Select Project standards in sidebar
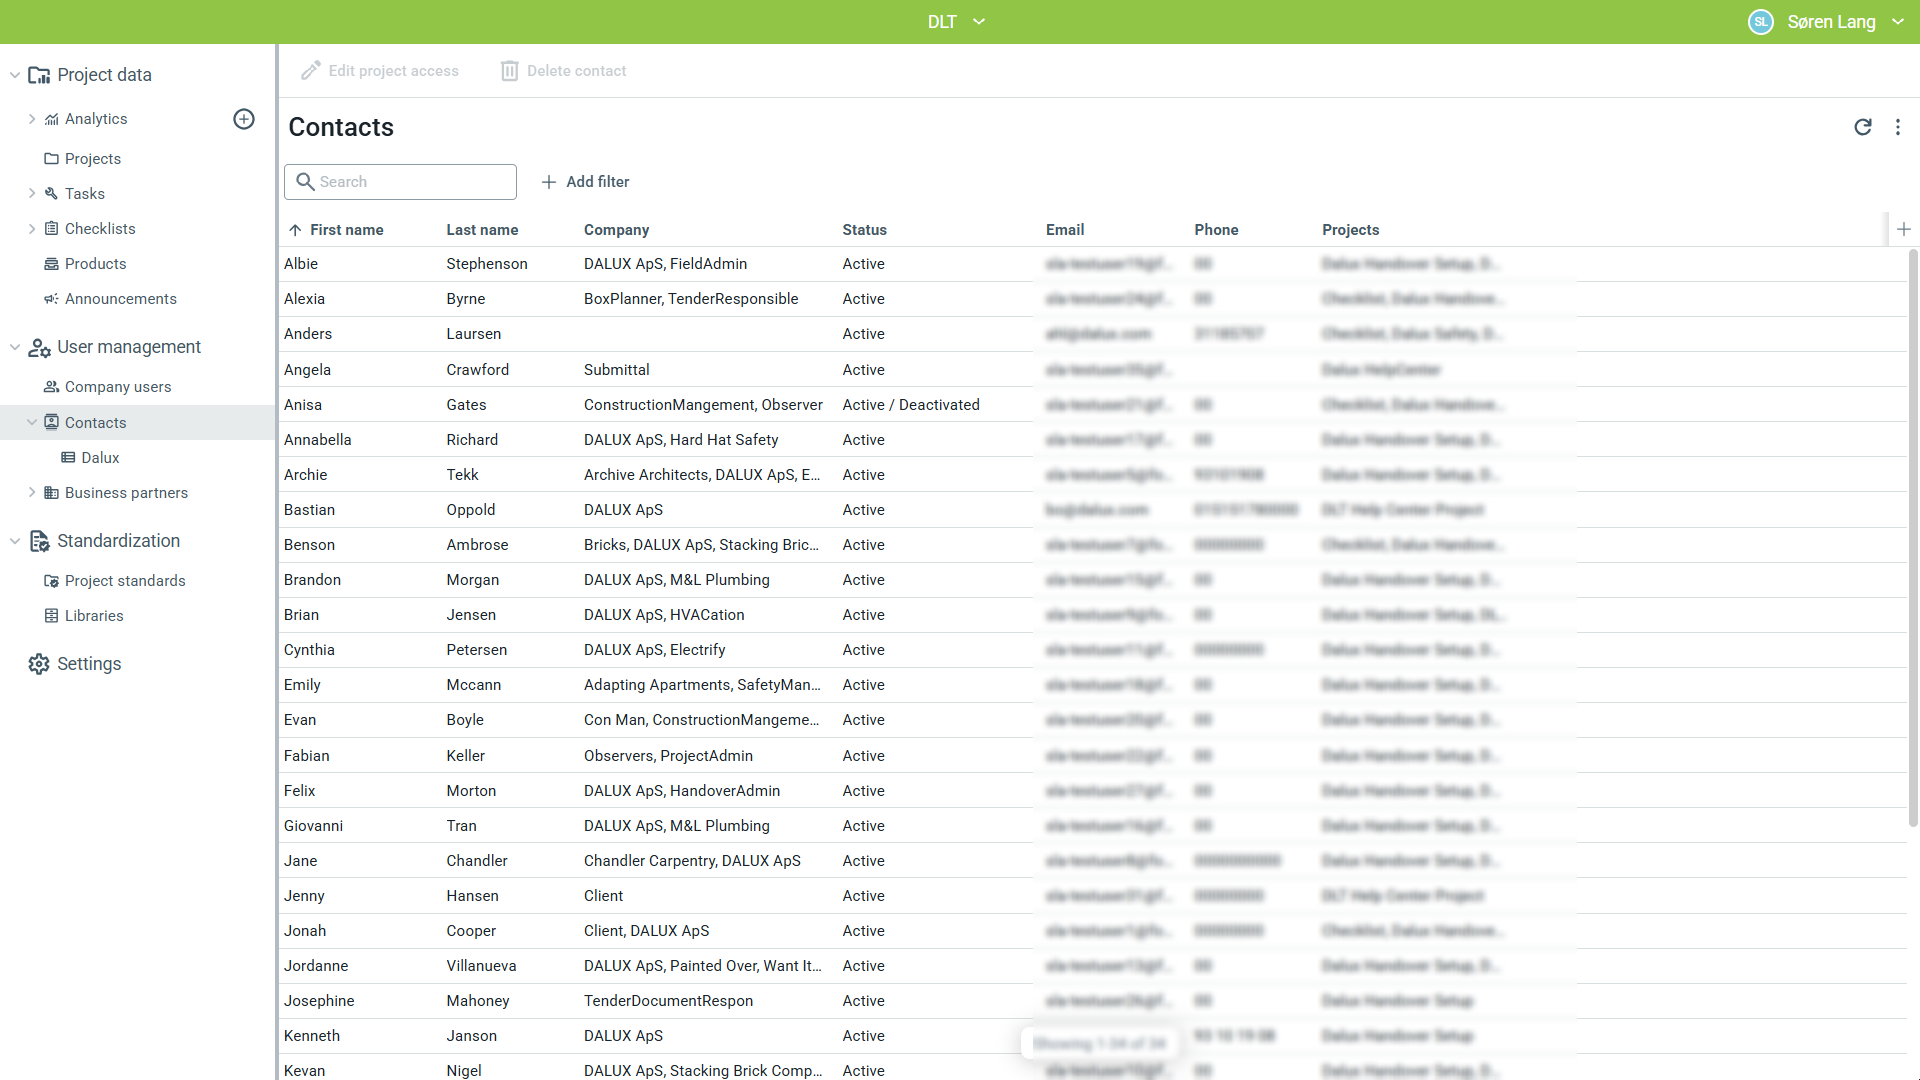 (125, 581)
